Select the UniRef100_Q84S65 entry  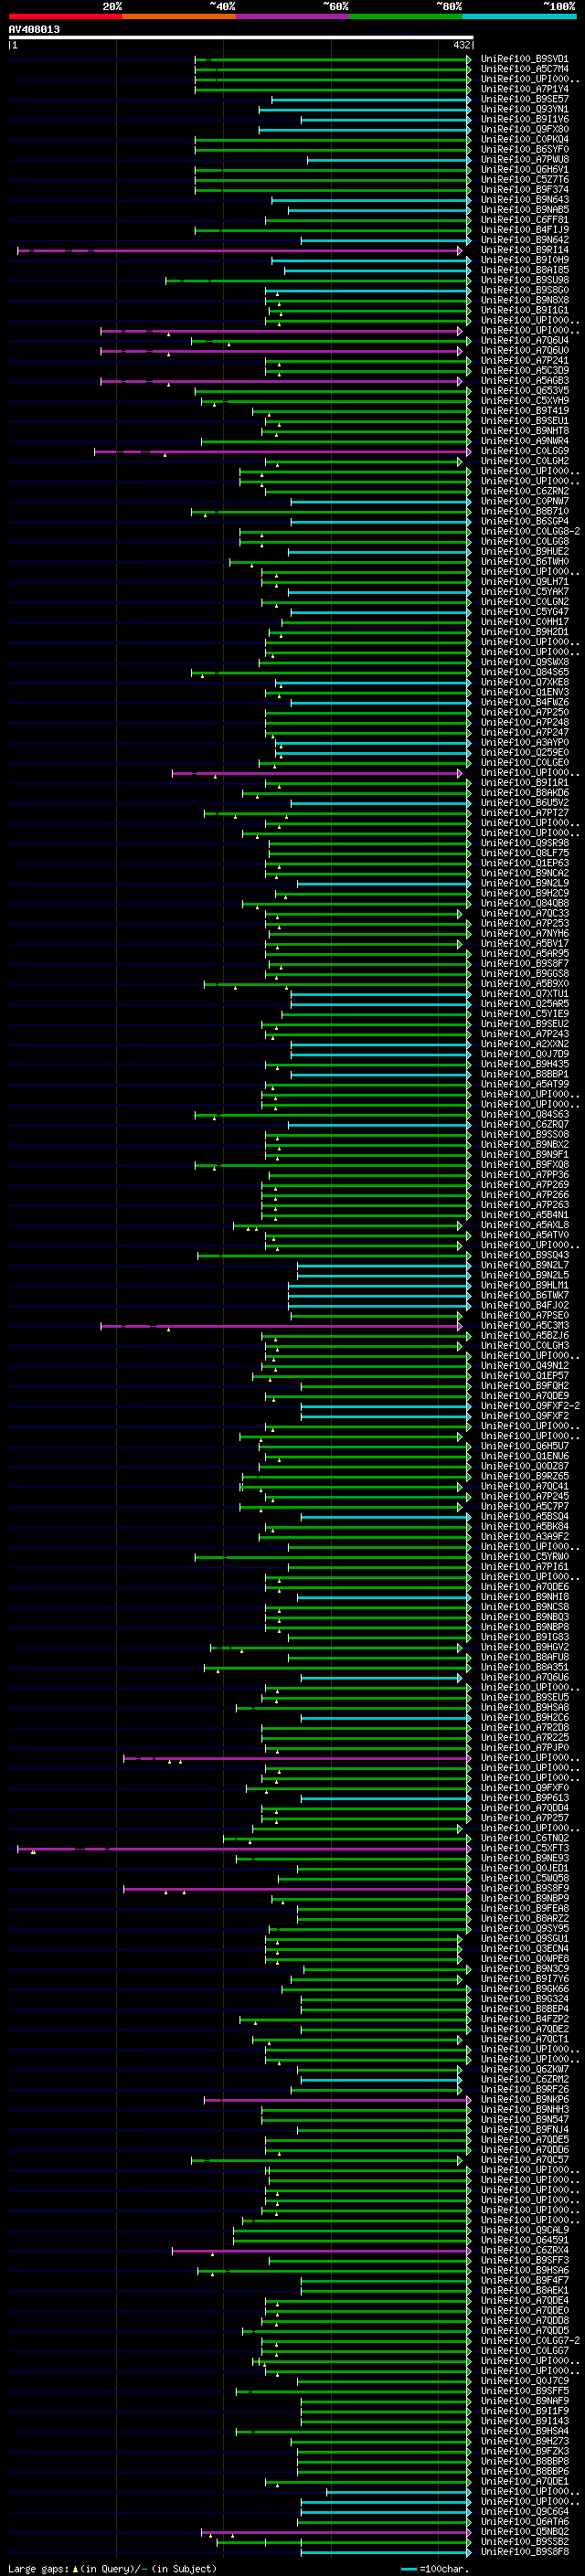(x=524, y=672)
